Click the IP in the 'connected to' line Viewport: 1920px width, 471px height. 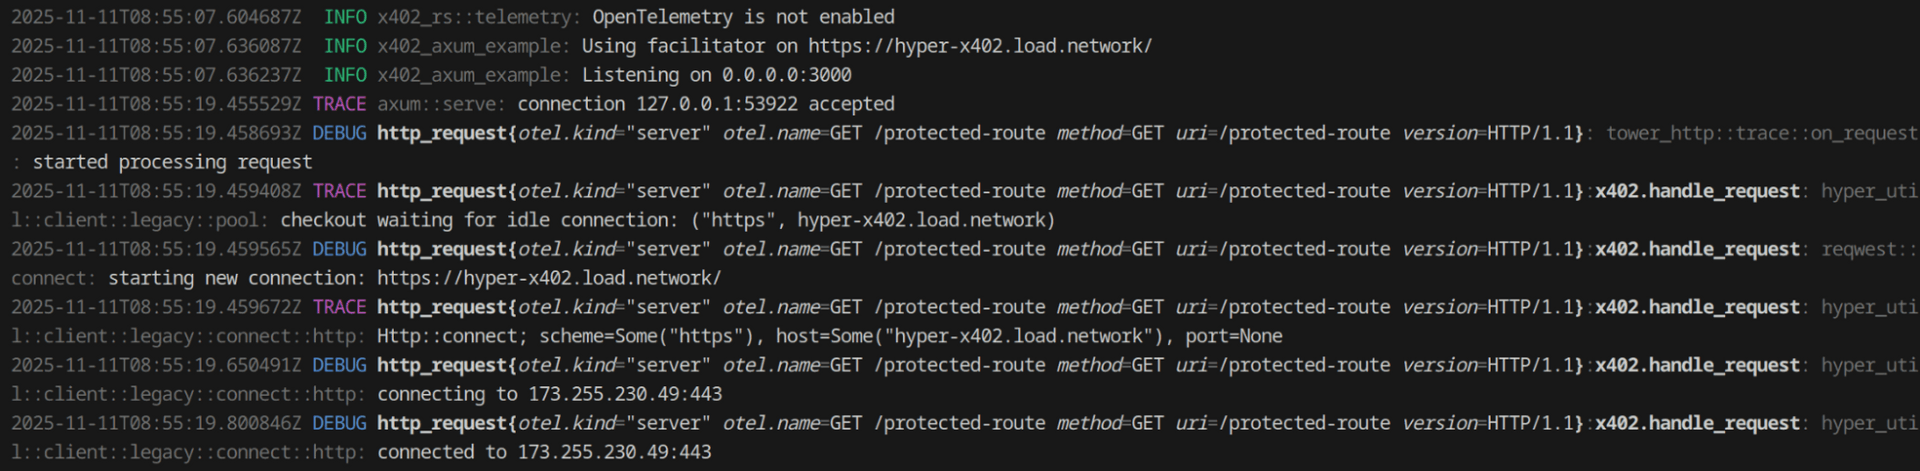(x=614, y=452)
